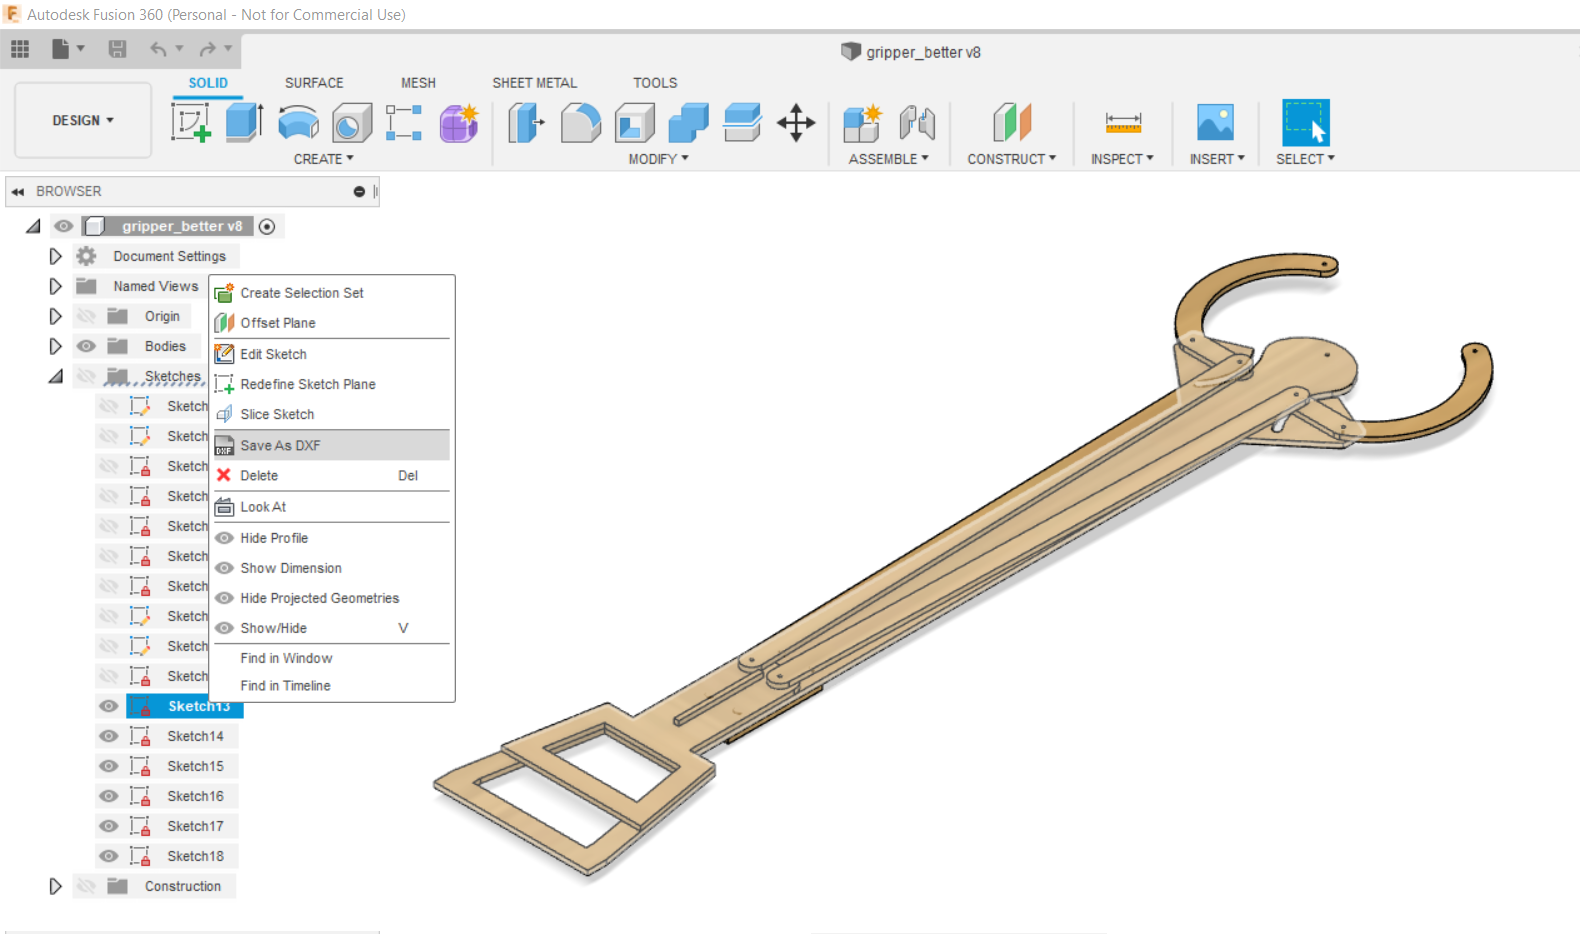Click the Save disk icon
Screen dimensions: 1580x934
pos(117,49)
